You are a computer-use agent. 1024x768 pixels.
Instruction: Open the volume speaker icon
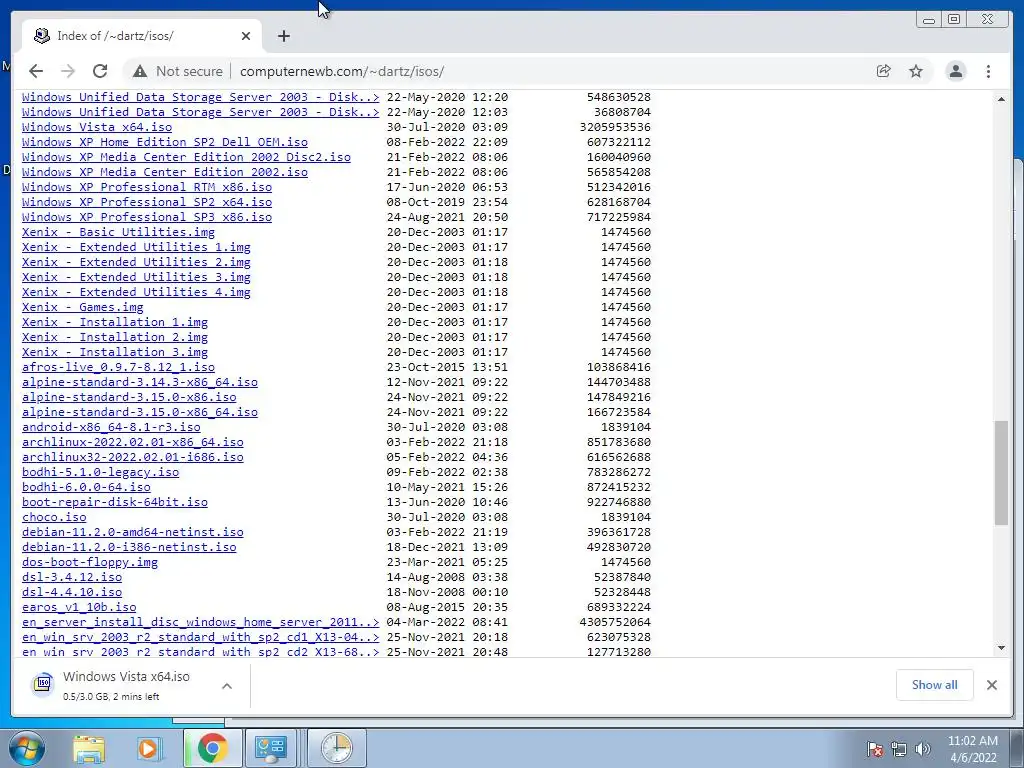tap(922, 748)
